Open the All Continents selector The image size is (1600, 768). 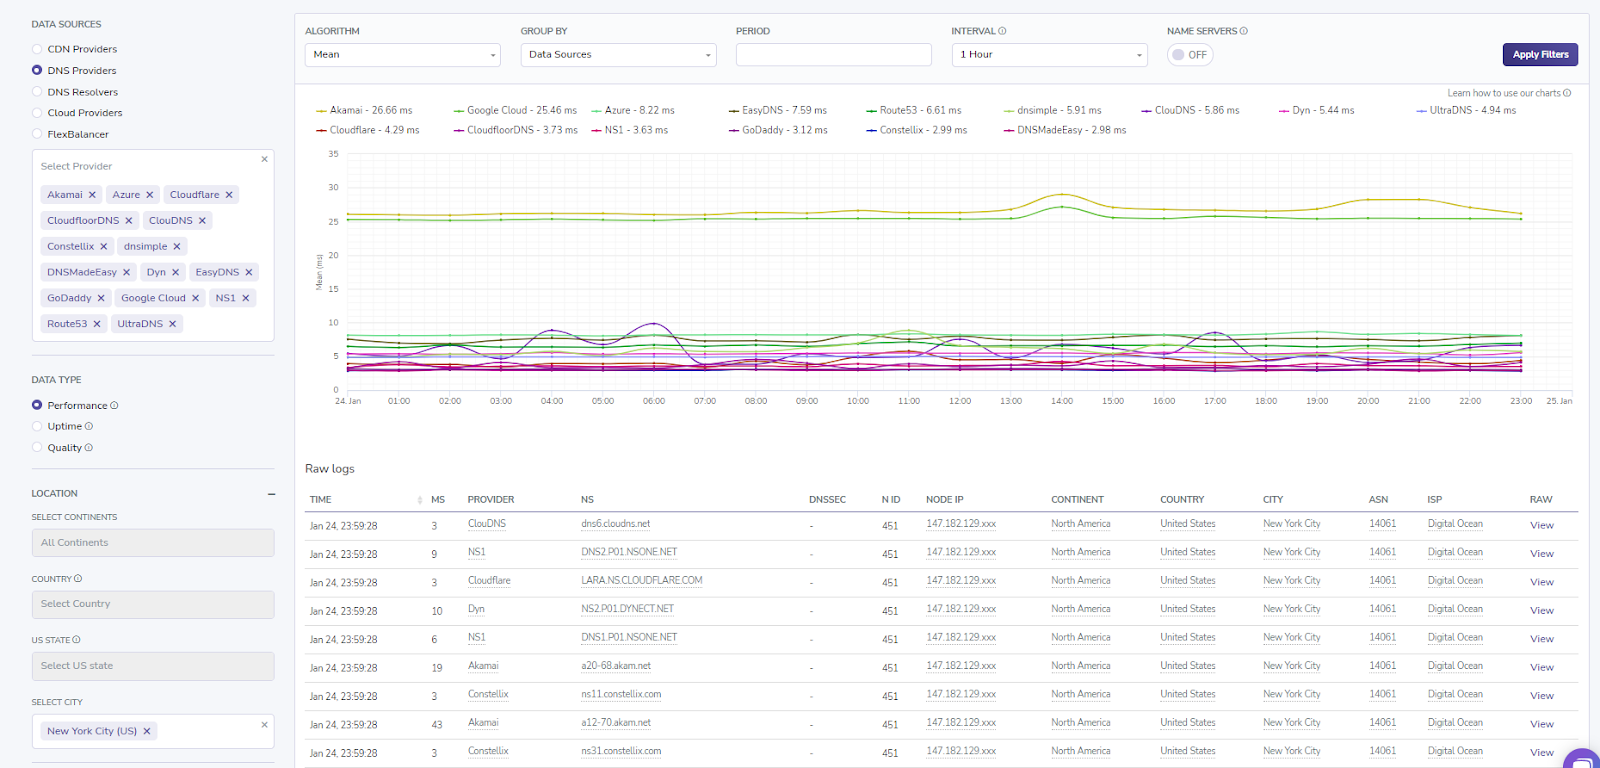153,543
